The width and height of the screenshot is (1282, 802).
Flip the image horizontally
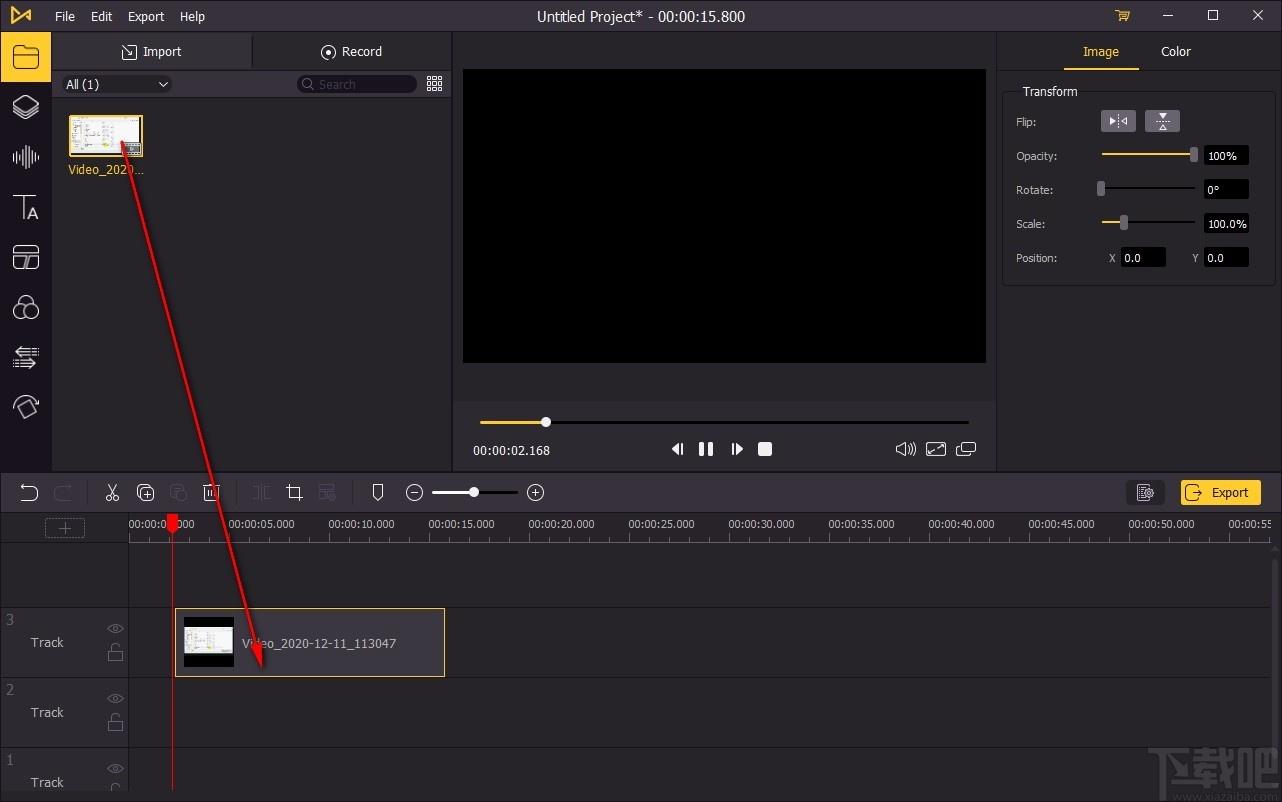[x=1118, y=121]
